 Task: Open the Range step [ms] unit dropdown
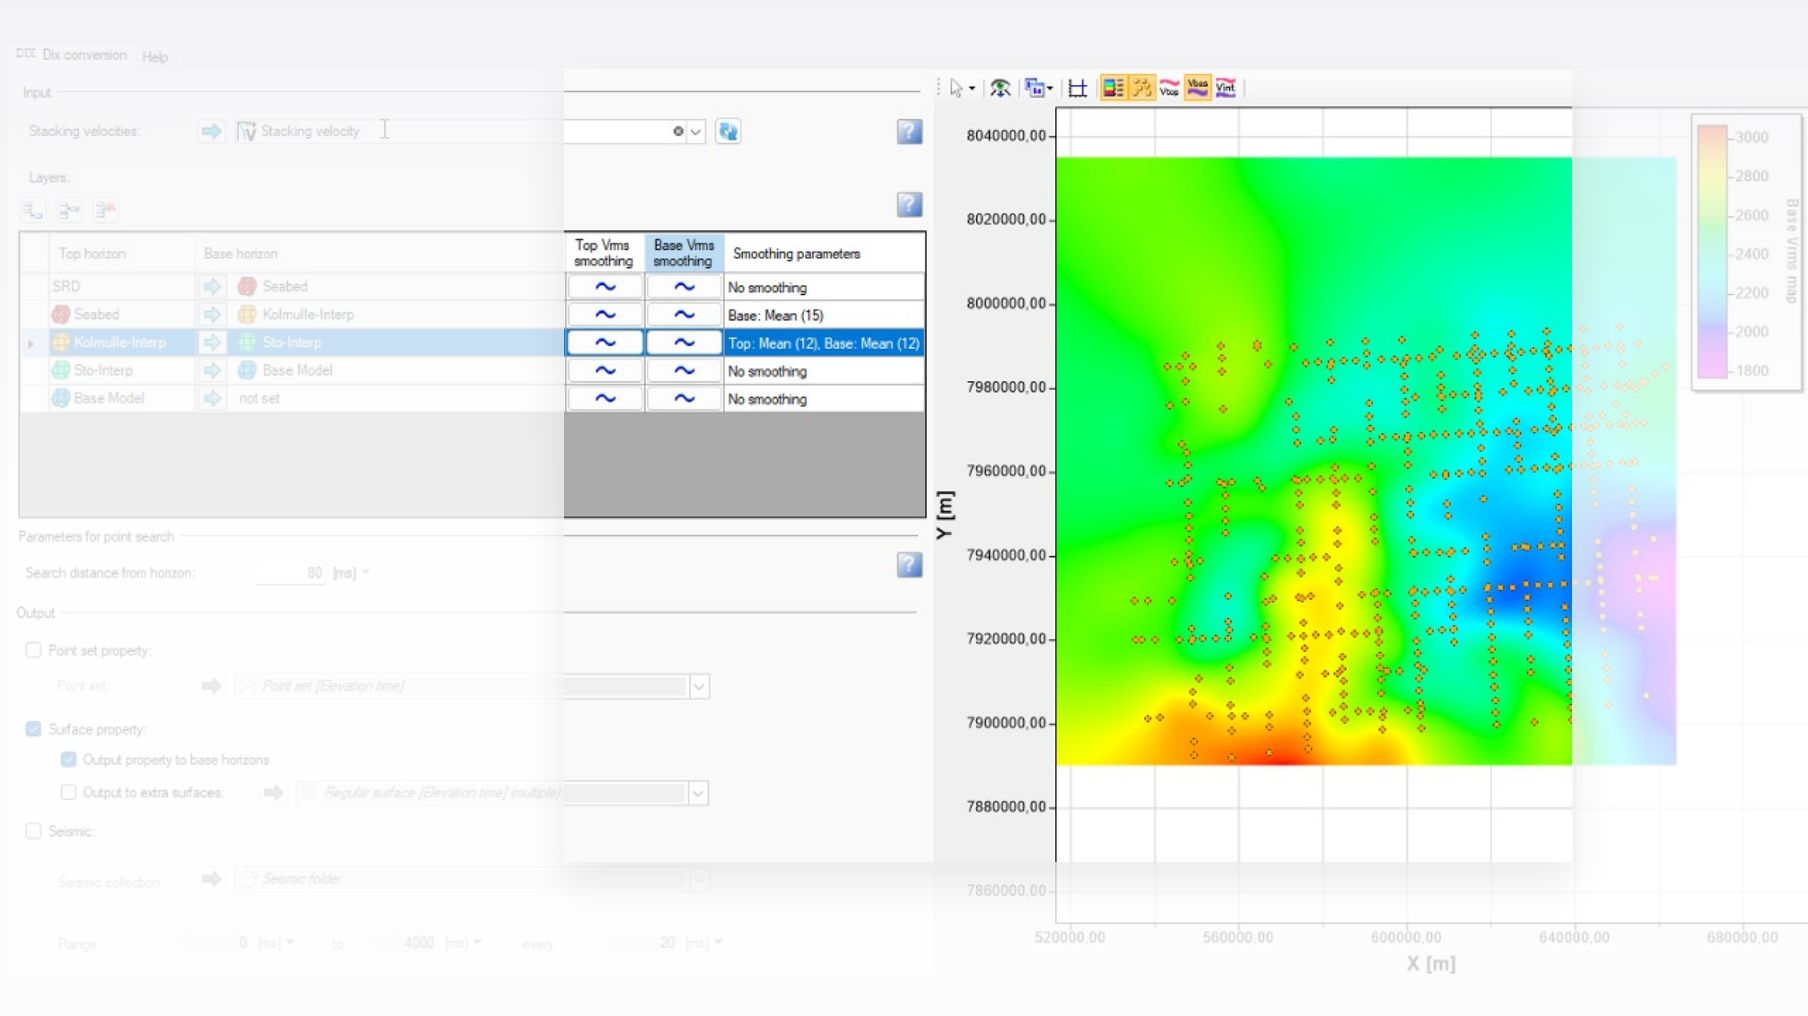point(718,943)
